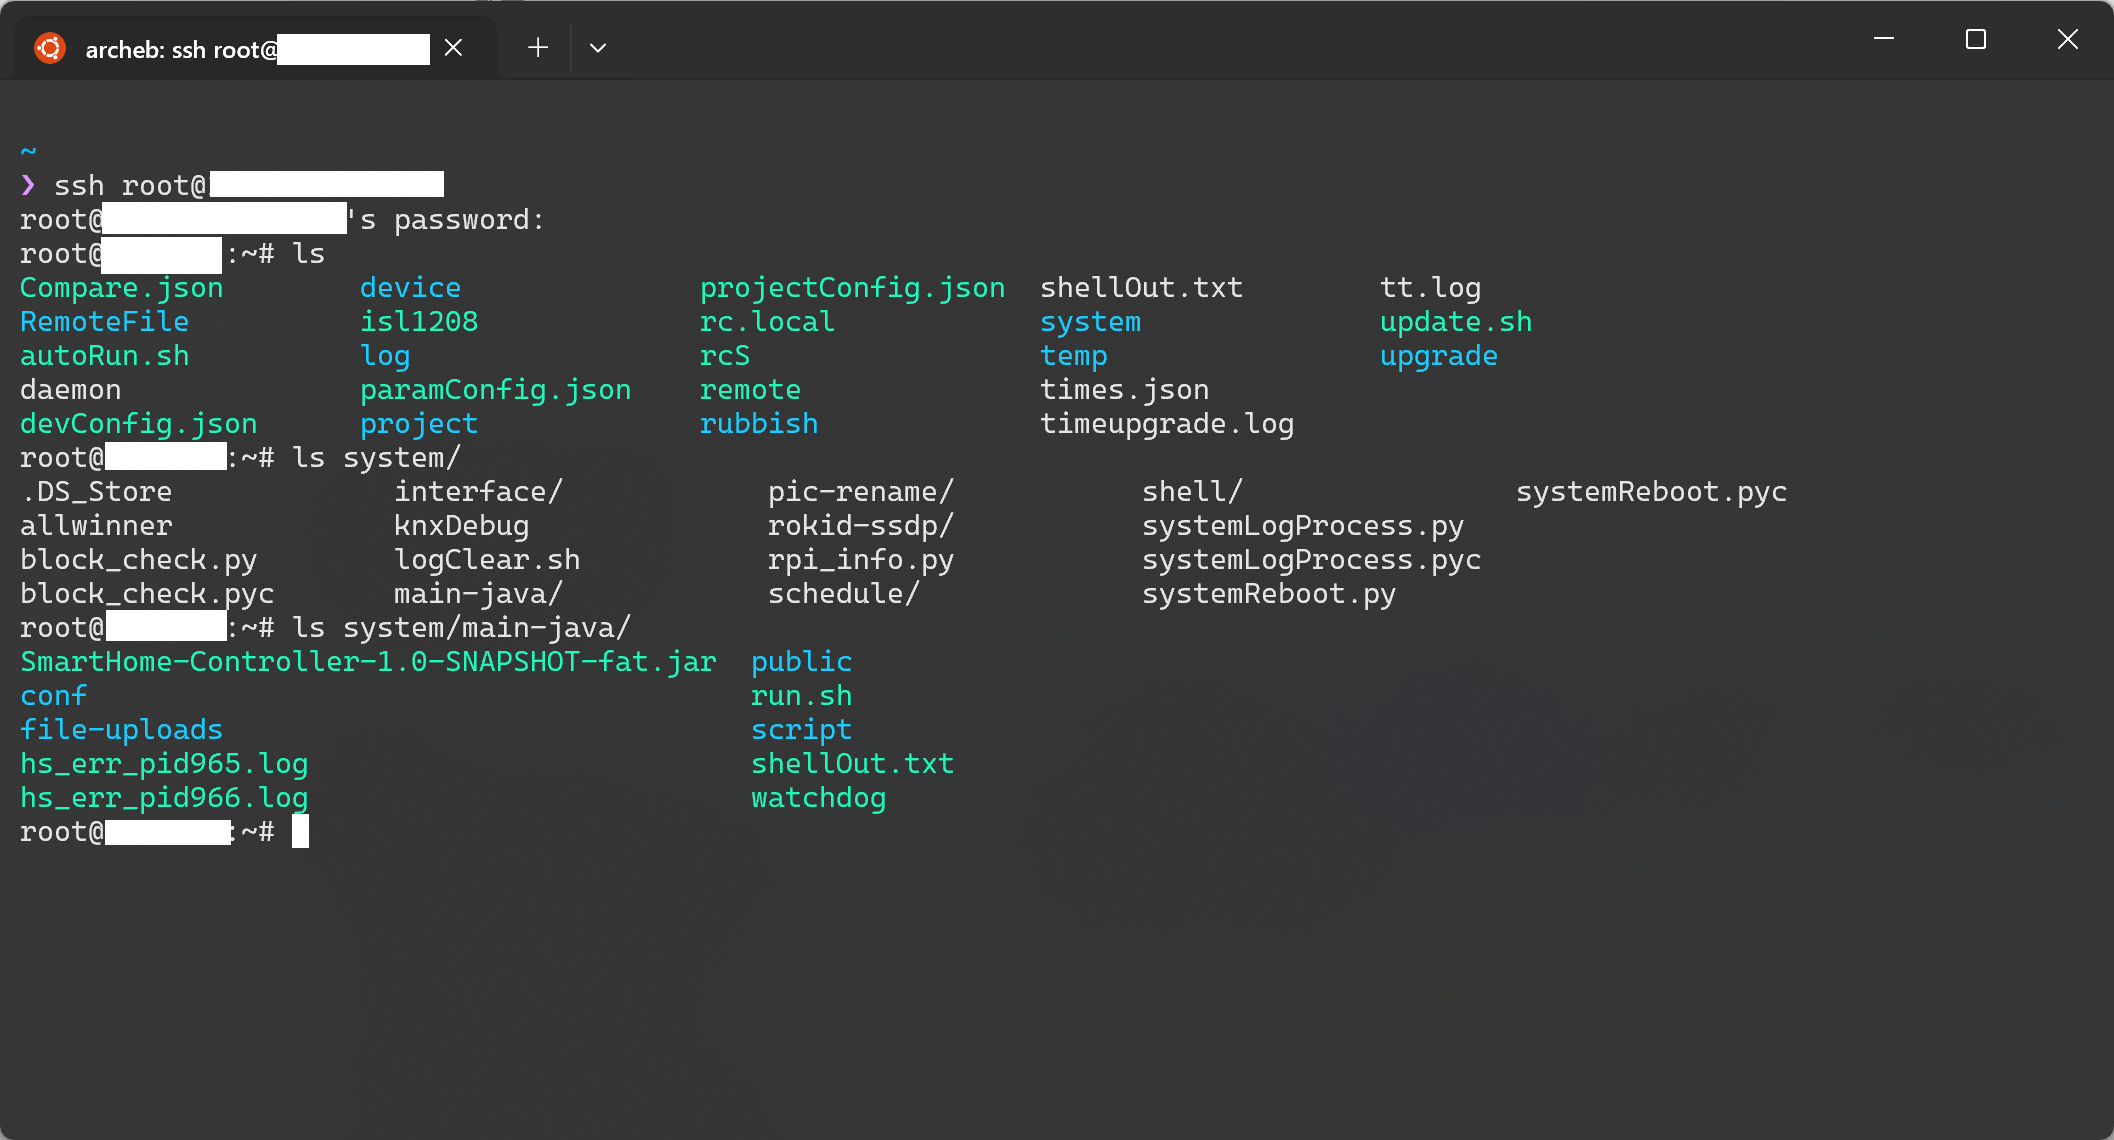Expand the new tab profile dropdown chevron
This screenshot has height=1140, width=2114.
click(x=598, y=48)
